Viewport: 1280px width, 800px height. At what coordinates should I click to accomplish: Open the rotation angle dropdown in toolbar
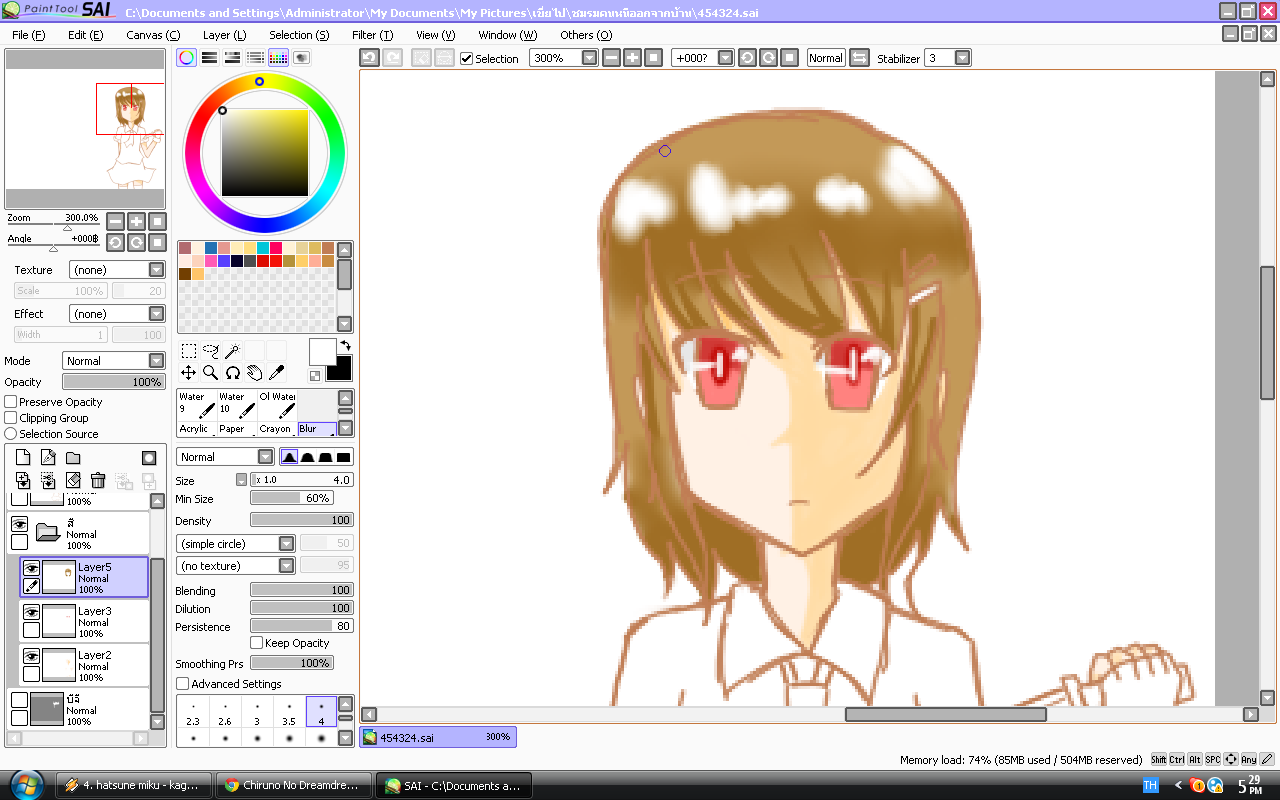click(725, 58)
